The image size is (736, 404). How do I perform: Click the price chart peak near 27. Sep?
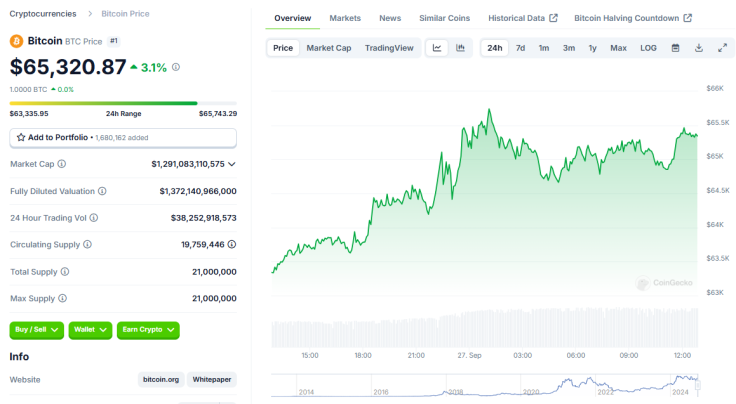pos(489,110)
